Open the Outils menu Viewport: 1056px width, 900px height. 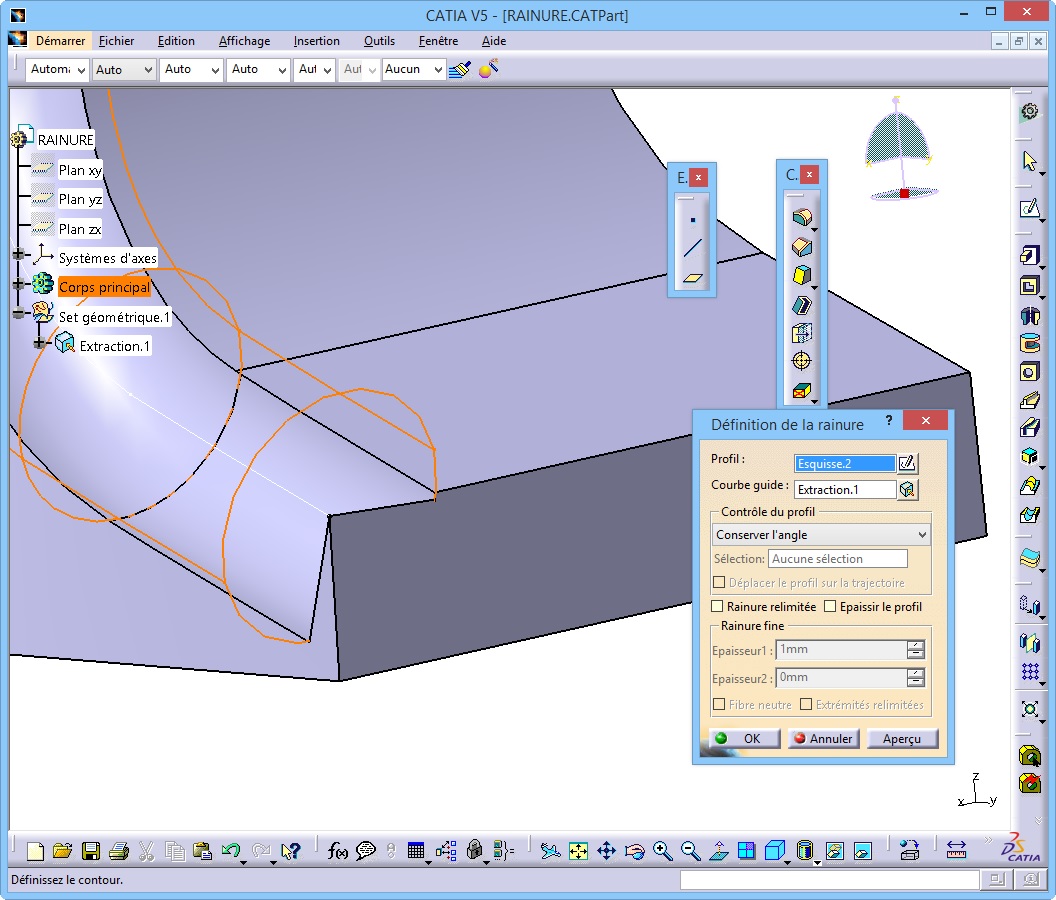click(379, 41)
